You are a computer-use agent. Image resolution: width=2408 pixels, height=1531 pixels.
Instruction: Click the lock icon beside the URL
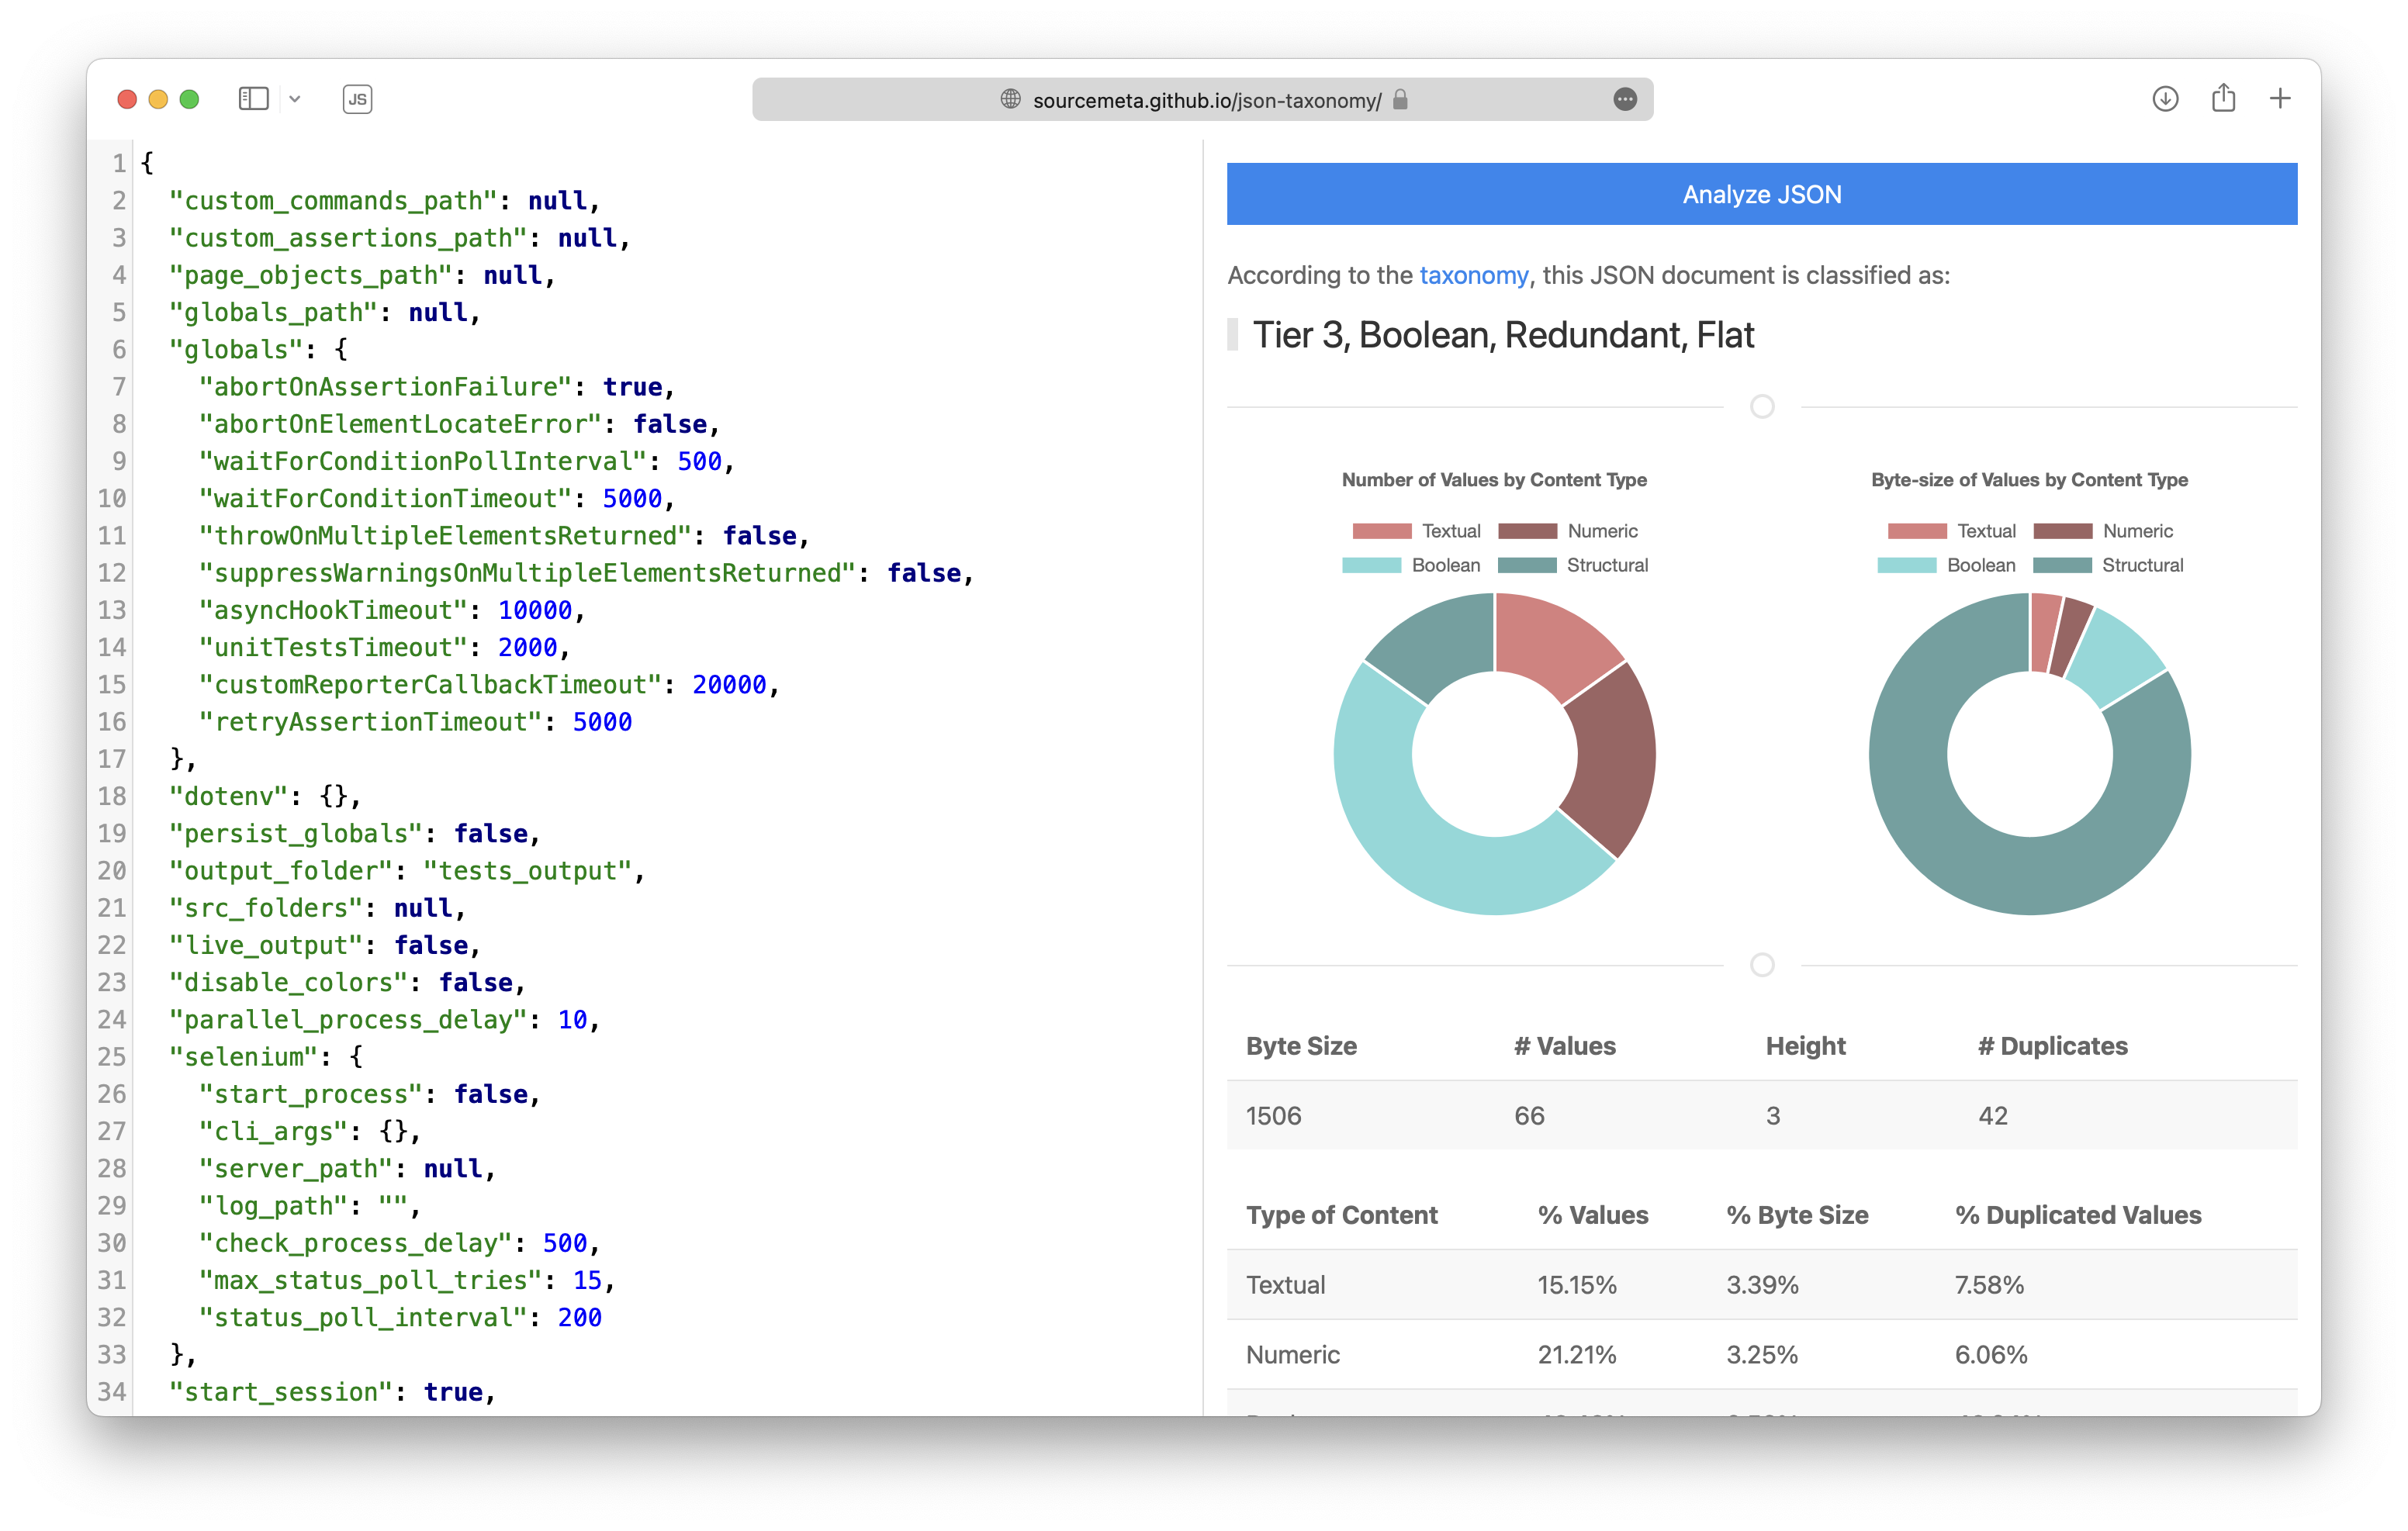pos(1400,99)
